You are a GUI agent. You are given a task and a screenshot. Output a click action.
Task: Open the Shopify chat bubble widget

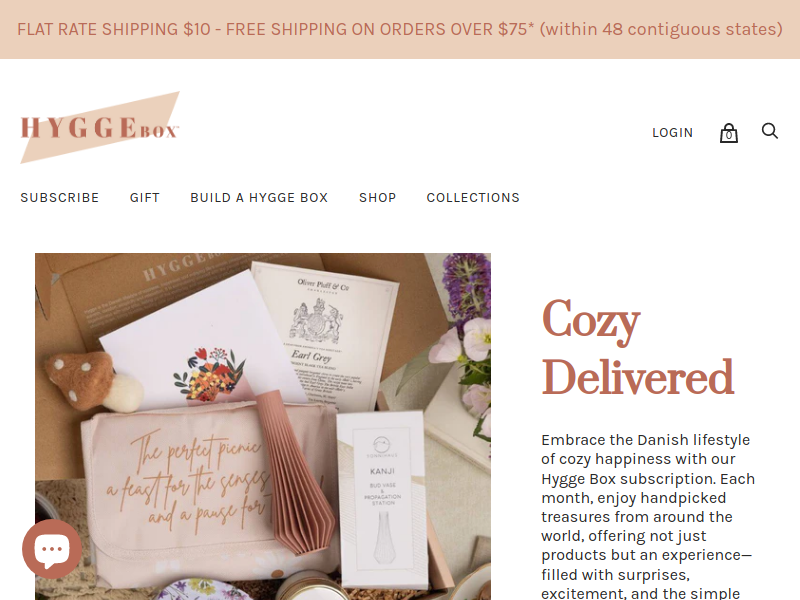(52, 549)
